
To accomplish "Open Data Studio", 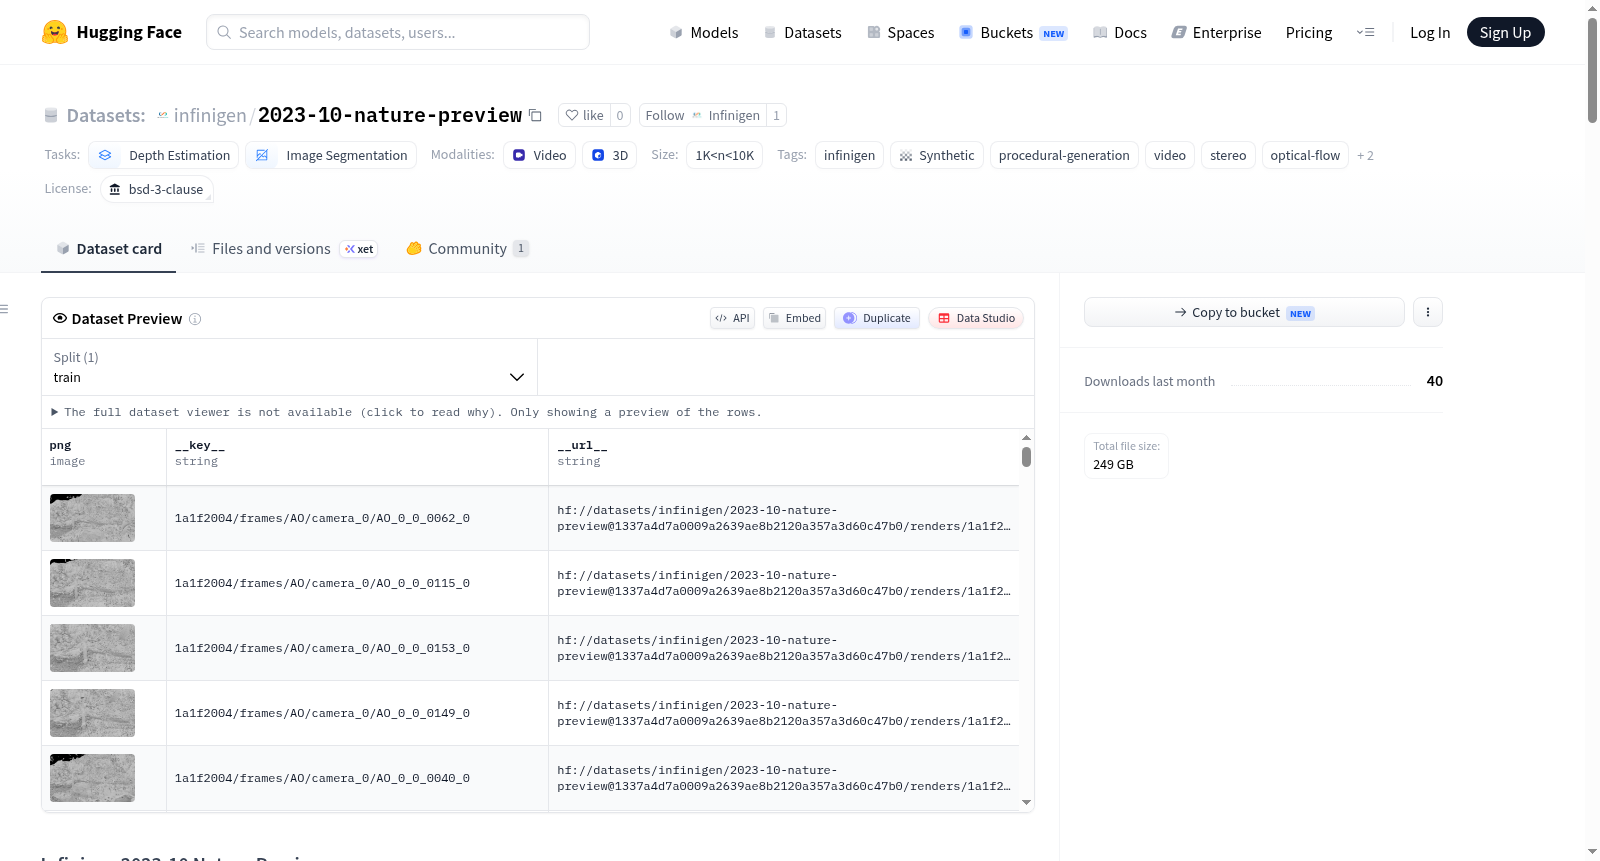I will click(x=975, y=318).
